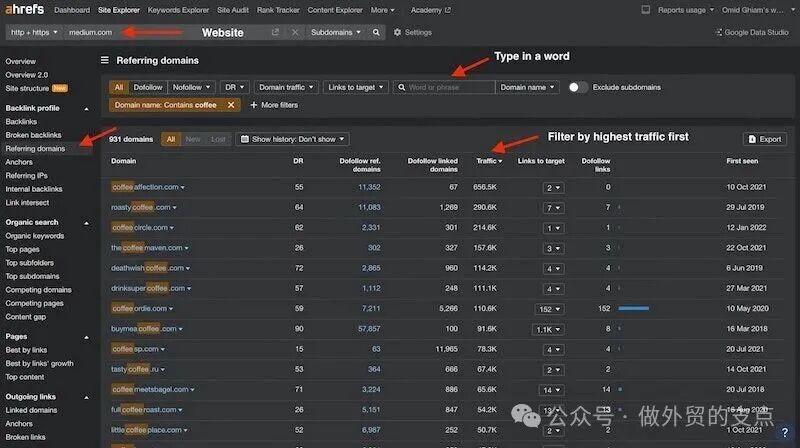Open the 11,352 dofollow ref. domains link
The image size is (800, 448).
(369, 187)
